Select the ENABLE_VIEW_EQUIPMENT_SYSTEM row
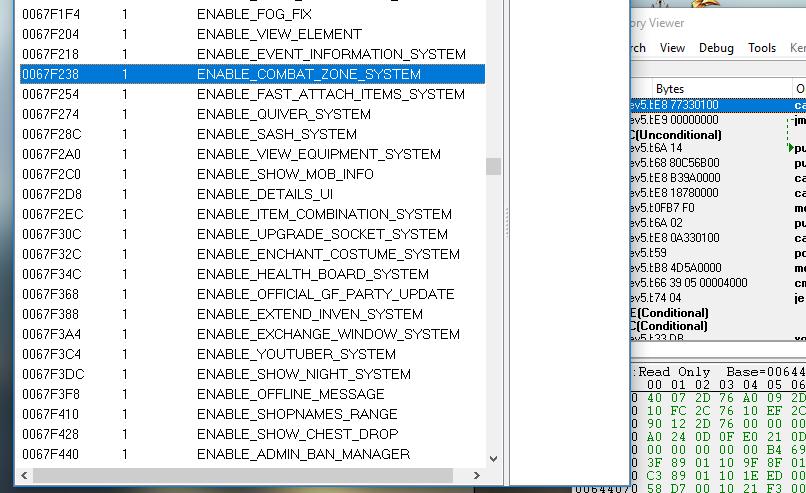 click(252, 154)
